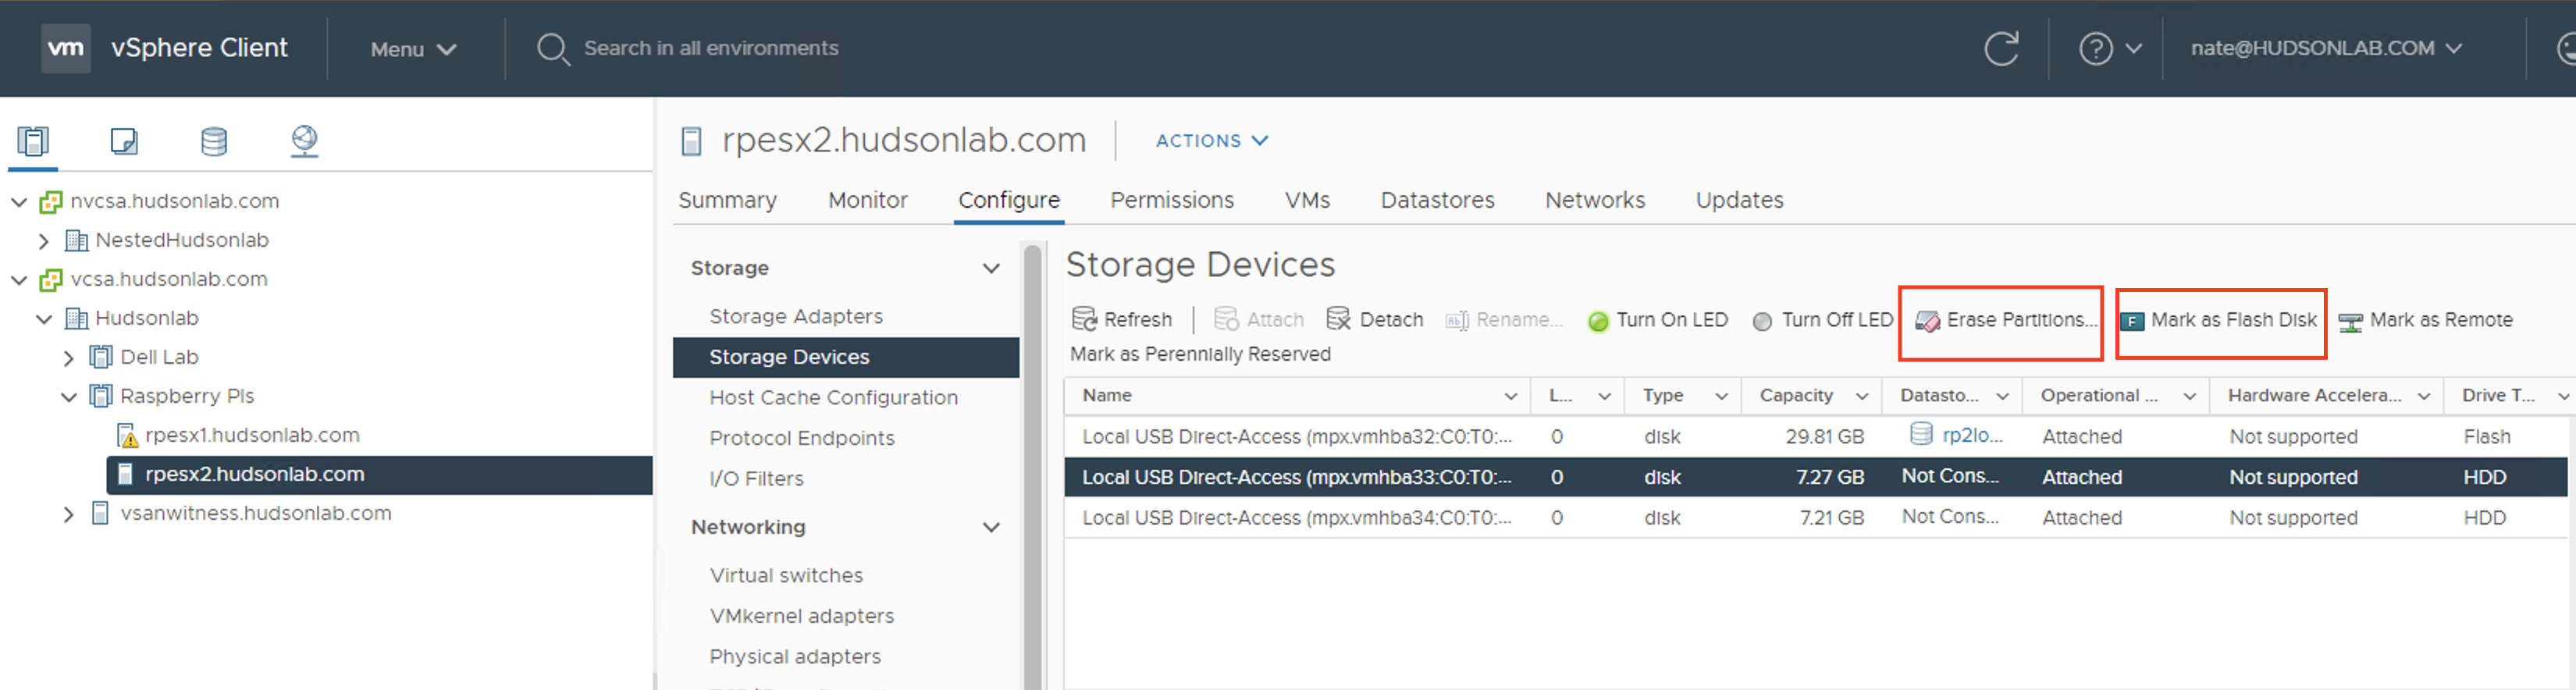This screenshot has height=690, width=2576.
Task: Click Turn On LED button
Action: (1658, 320)
